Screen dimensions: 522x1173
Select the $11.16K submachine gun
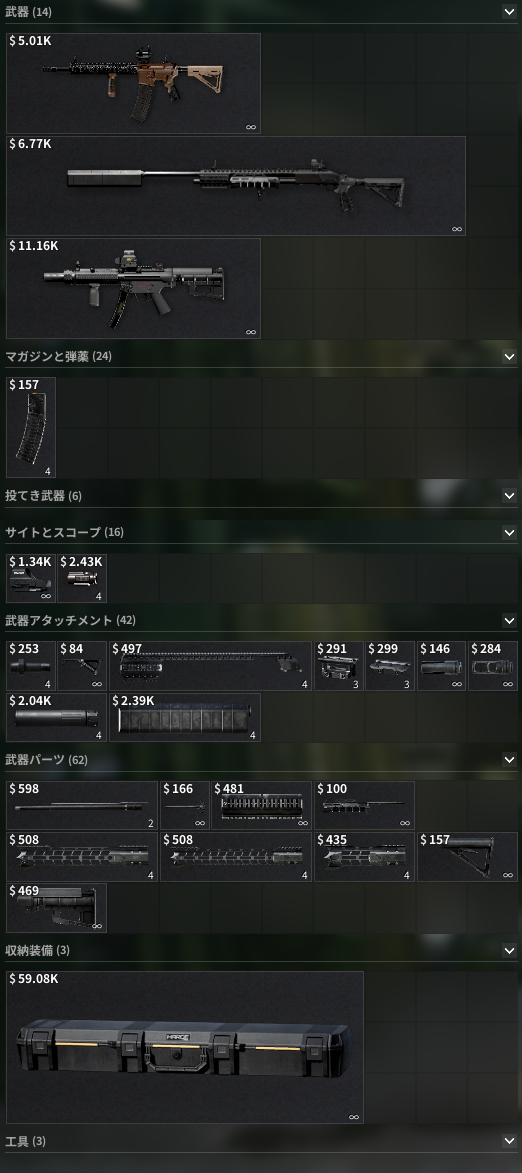[133, 288]
